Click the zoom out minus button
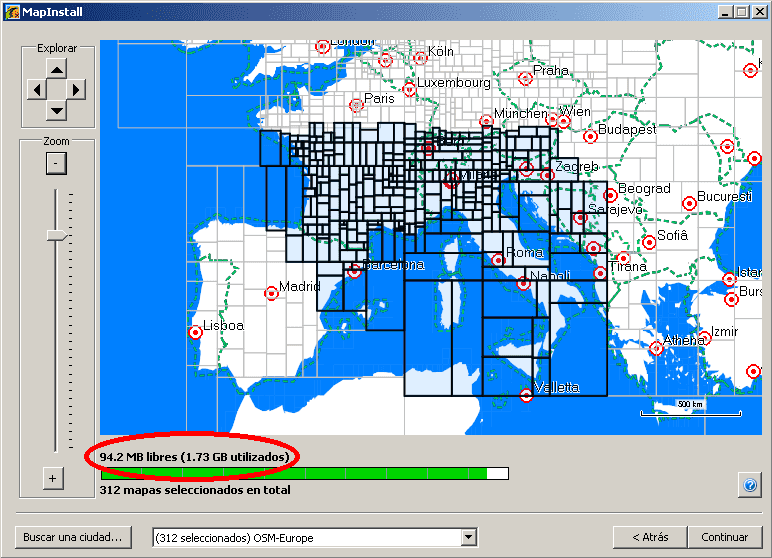This screenshot has width=772, height=558. (x=56, y=163)
